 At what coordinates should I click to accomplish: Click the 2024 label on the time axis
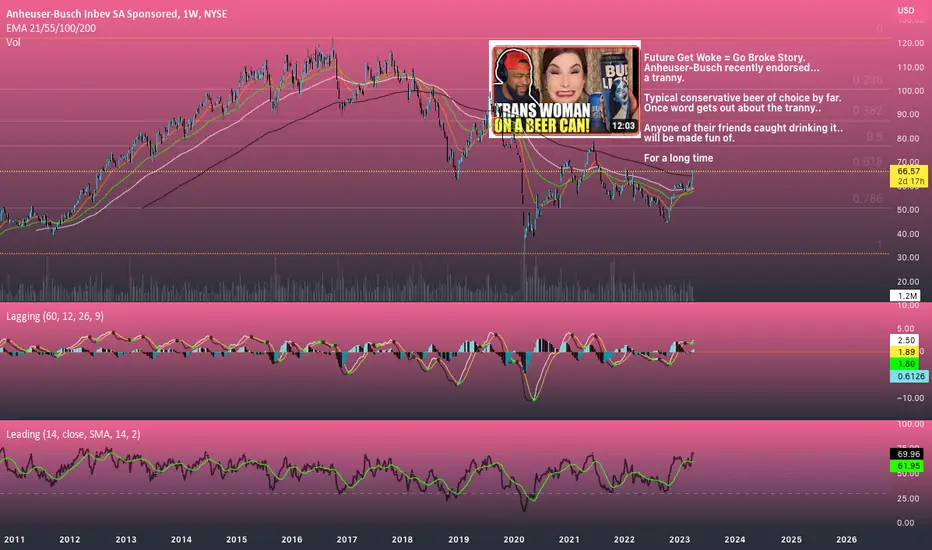point(735,539)
